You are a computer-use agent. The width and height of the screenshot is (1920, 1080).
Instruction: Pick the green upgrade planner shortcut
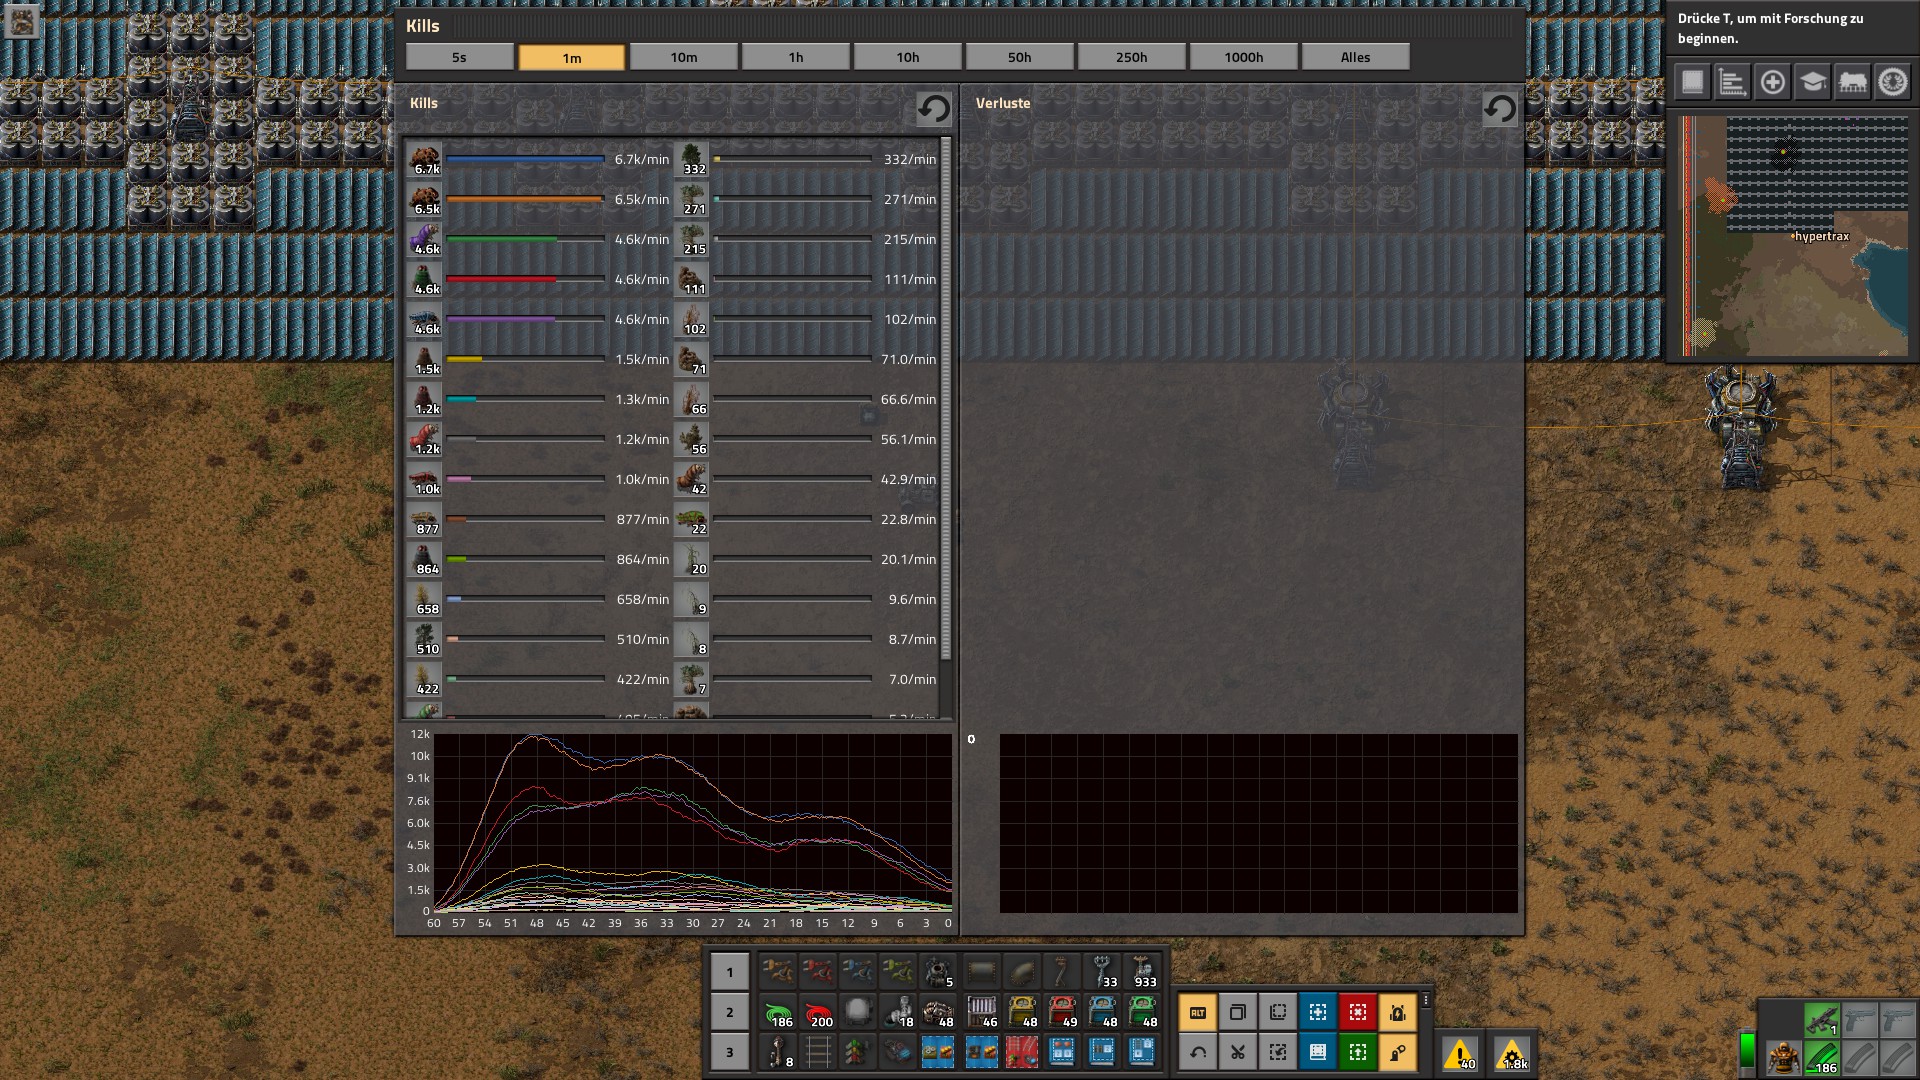click(1357, 1052)
